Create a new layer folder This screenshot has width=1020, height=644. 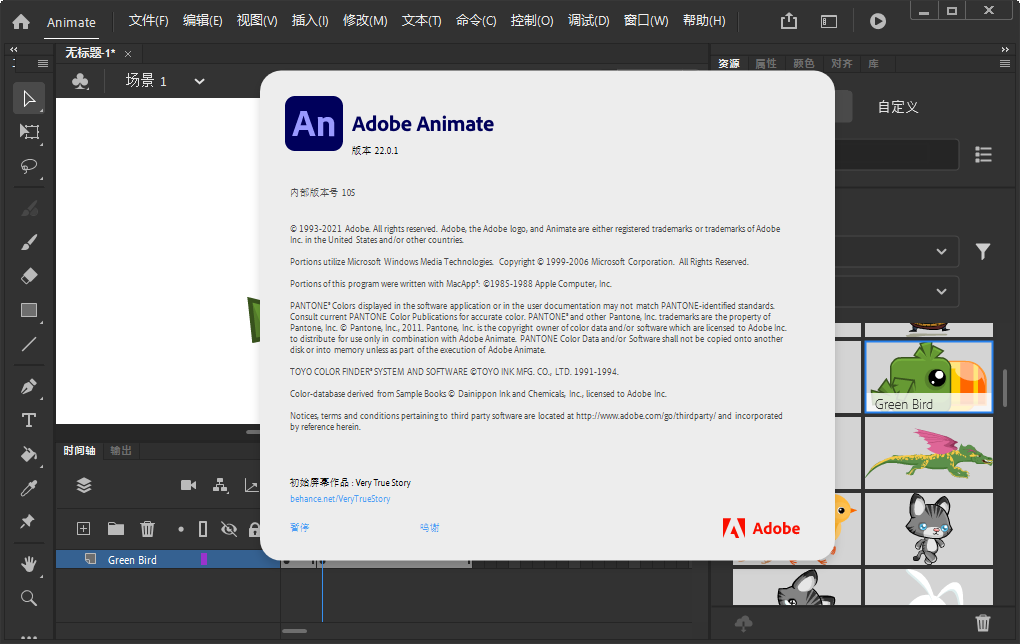coord(117,529)
